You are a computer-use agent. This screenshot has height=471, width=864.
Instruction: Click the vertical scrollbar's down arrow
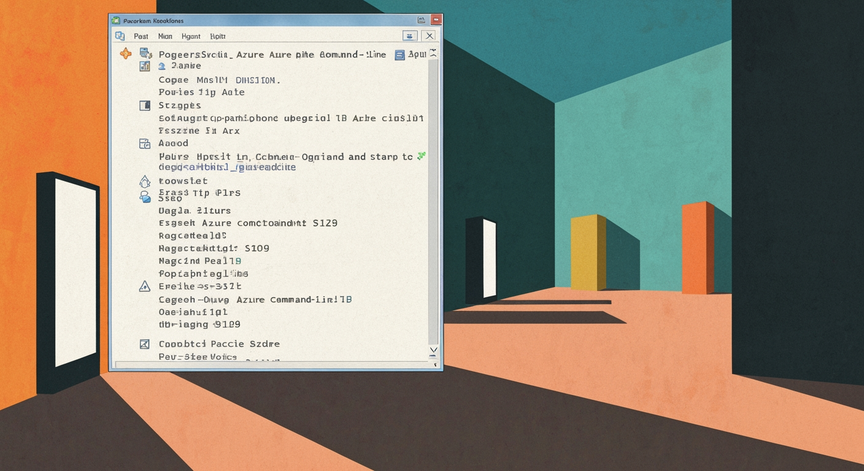(434, 351)
